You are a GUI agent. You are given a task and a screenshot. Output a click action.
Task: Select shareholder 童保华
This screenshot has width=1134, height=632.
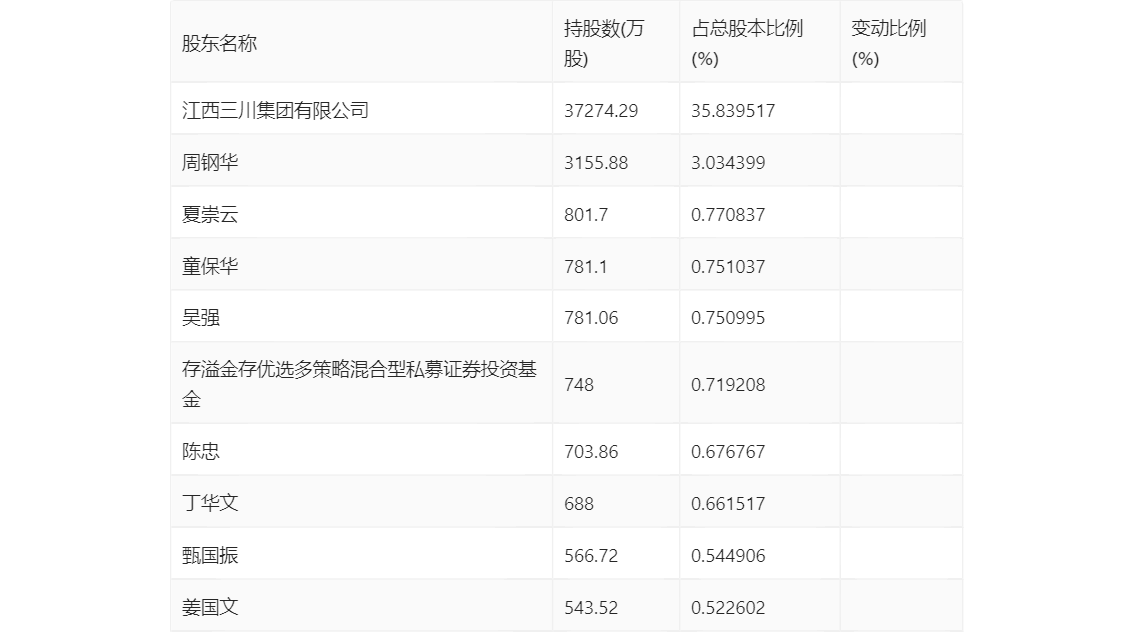click(x=210, y=267)
